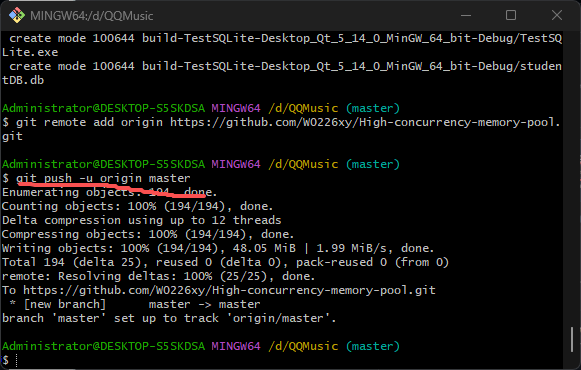Click 'Delta compression using up to 12 threads'
Viewport: 581px width, 370px height.
click(x=142, y=220)
